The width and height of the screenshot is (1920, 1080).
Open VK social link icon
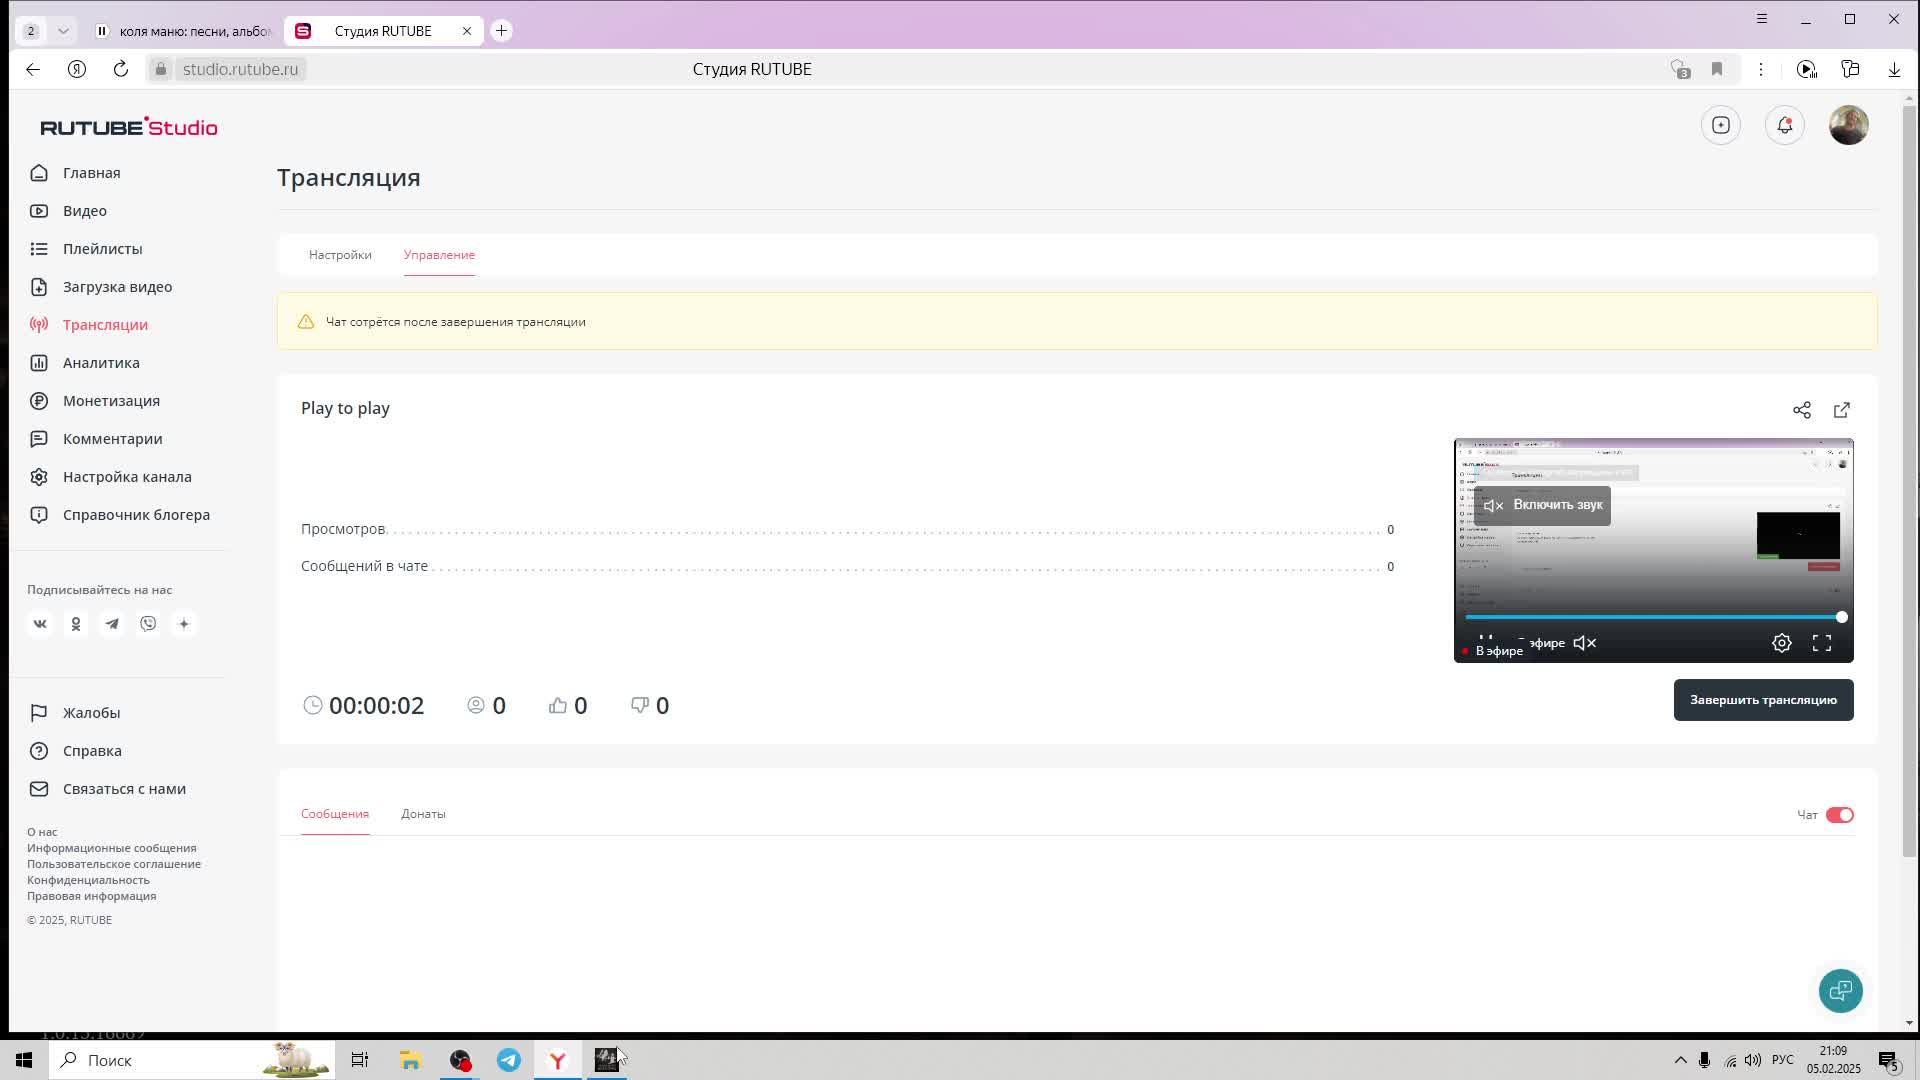tap(40, 624)
